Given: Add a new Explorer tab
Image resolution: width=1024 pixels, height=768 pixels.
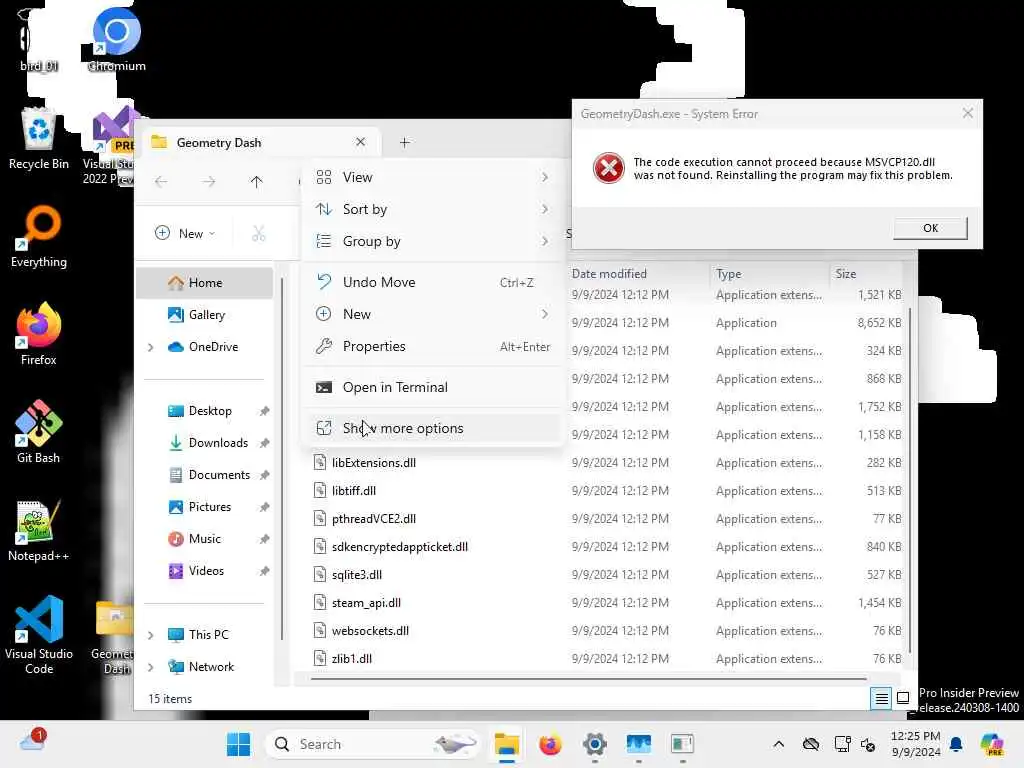Looking at the screenshot, I should [x=404, y=142].
